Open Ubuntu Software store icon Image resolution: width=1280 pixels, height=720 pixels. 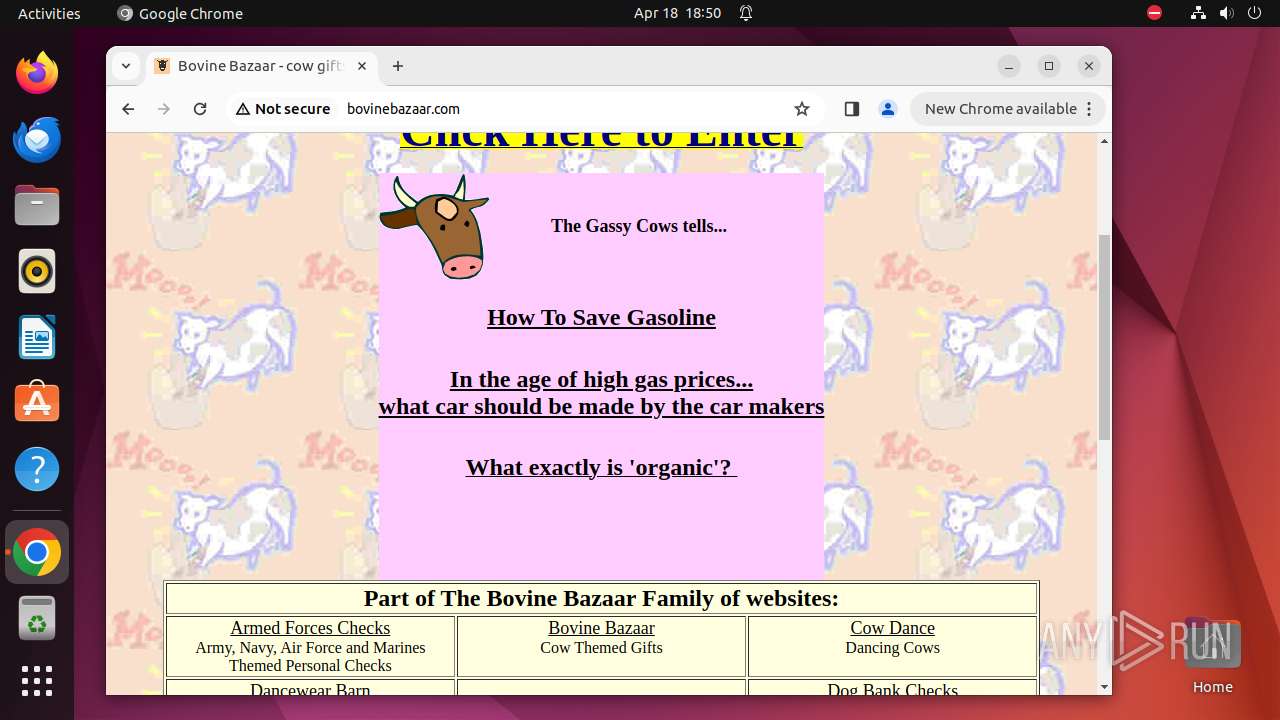point(37,403)
